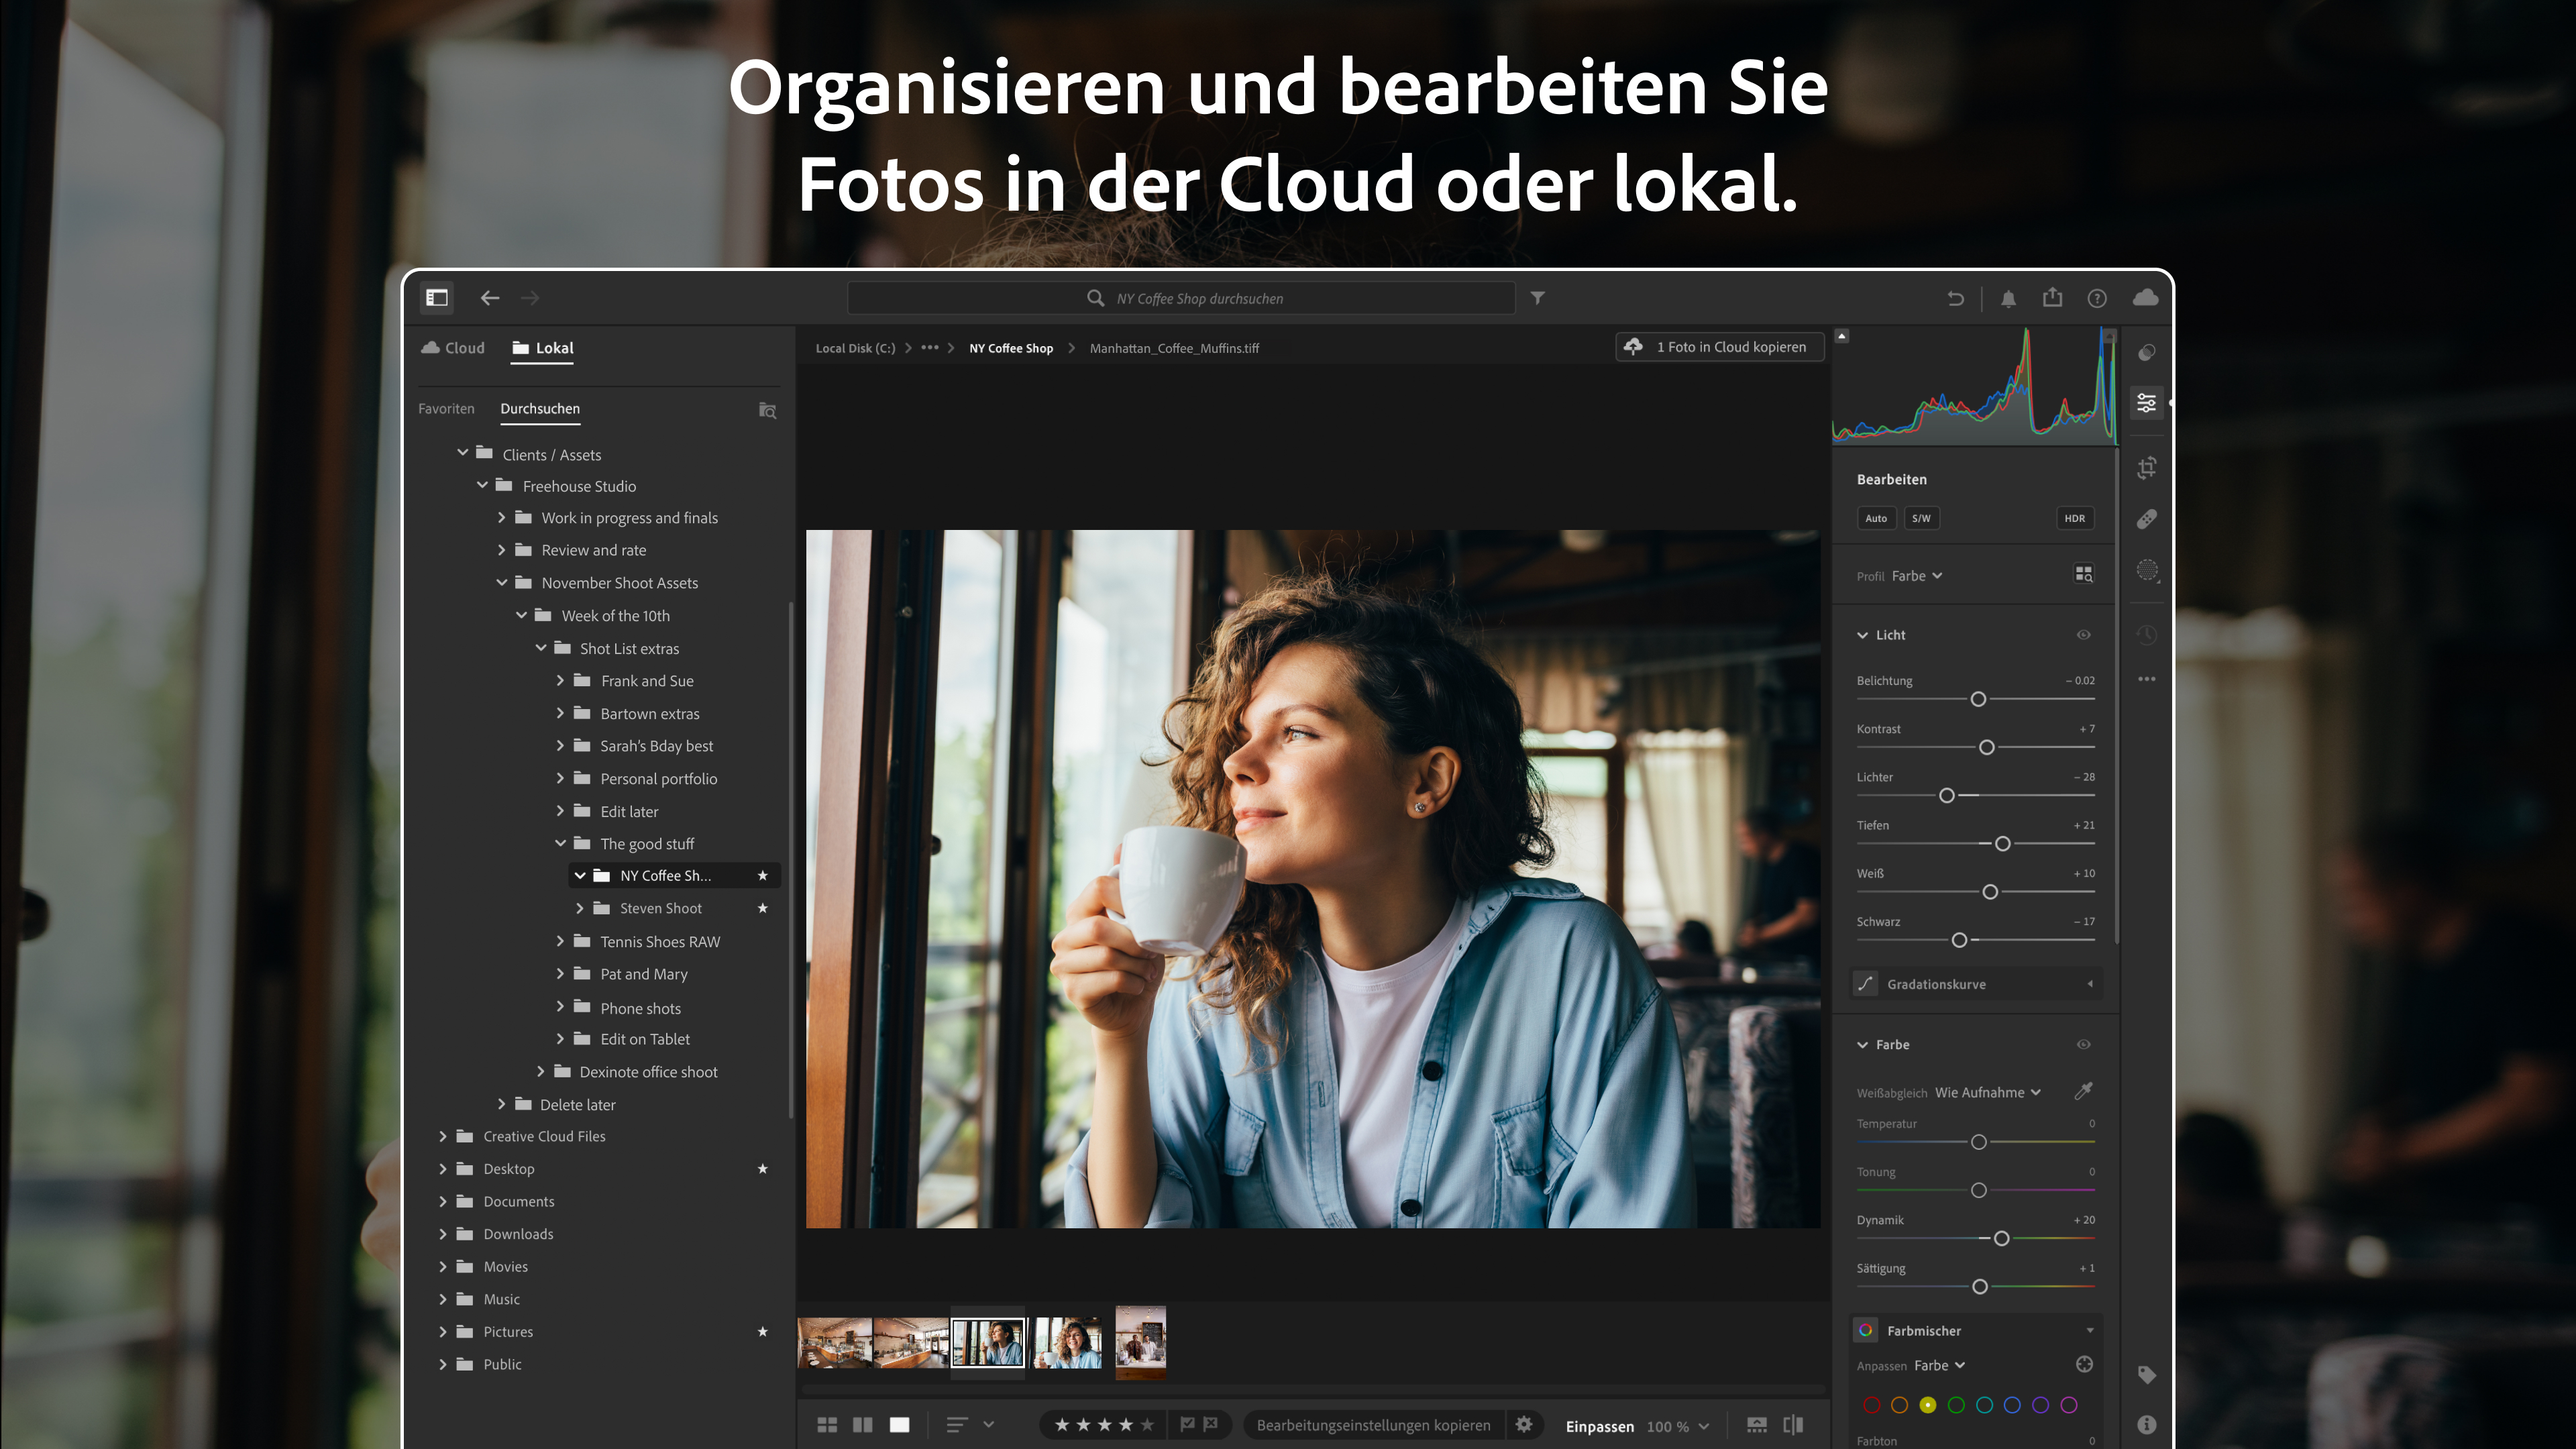Browse profiles with the grid search icon

pos(2084,574)
